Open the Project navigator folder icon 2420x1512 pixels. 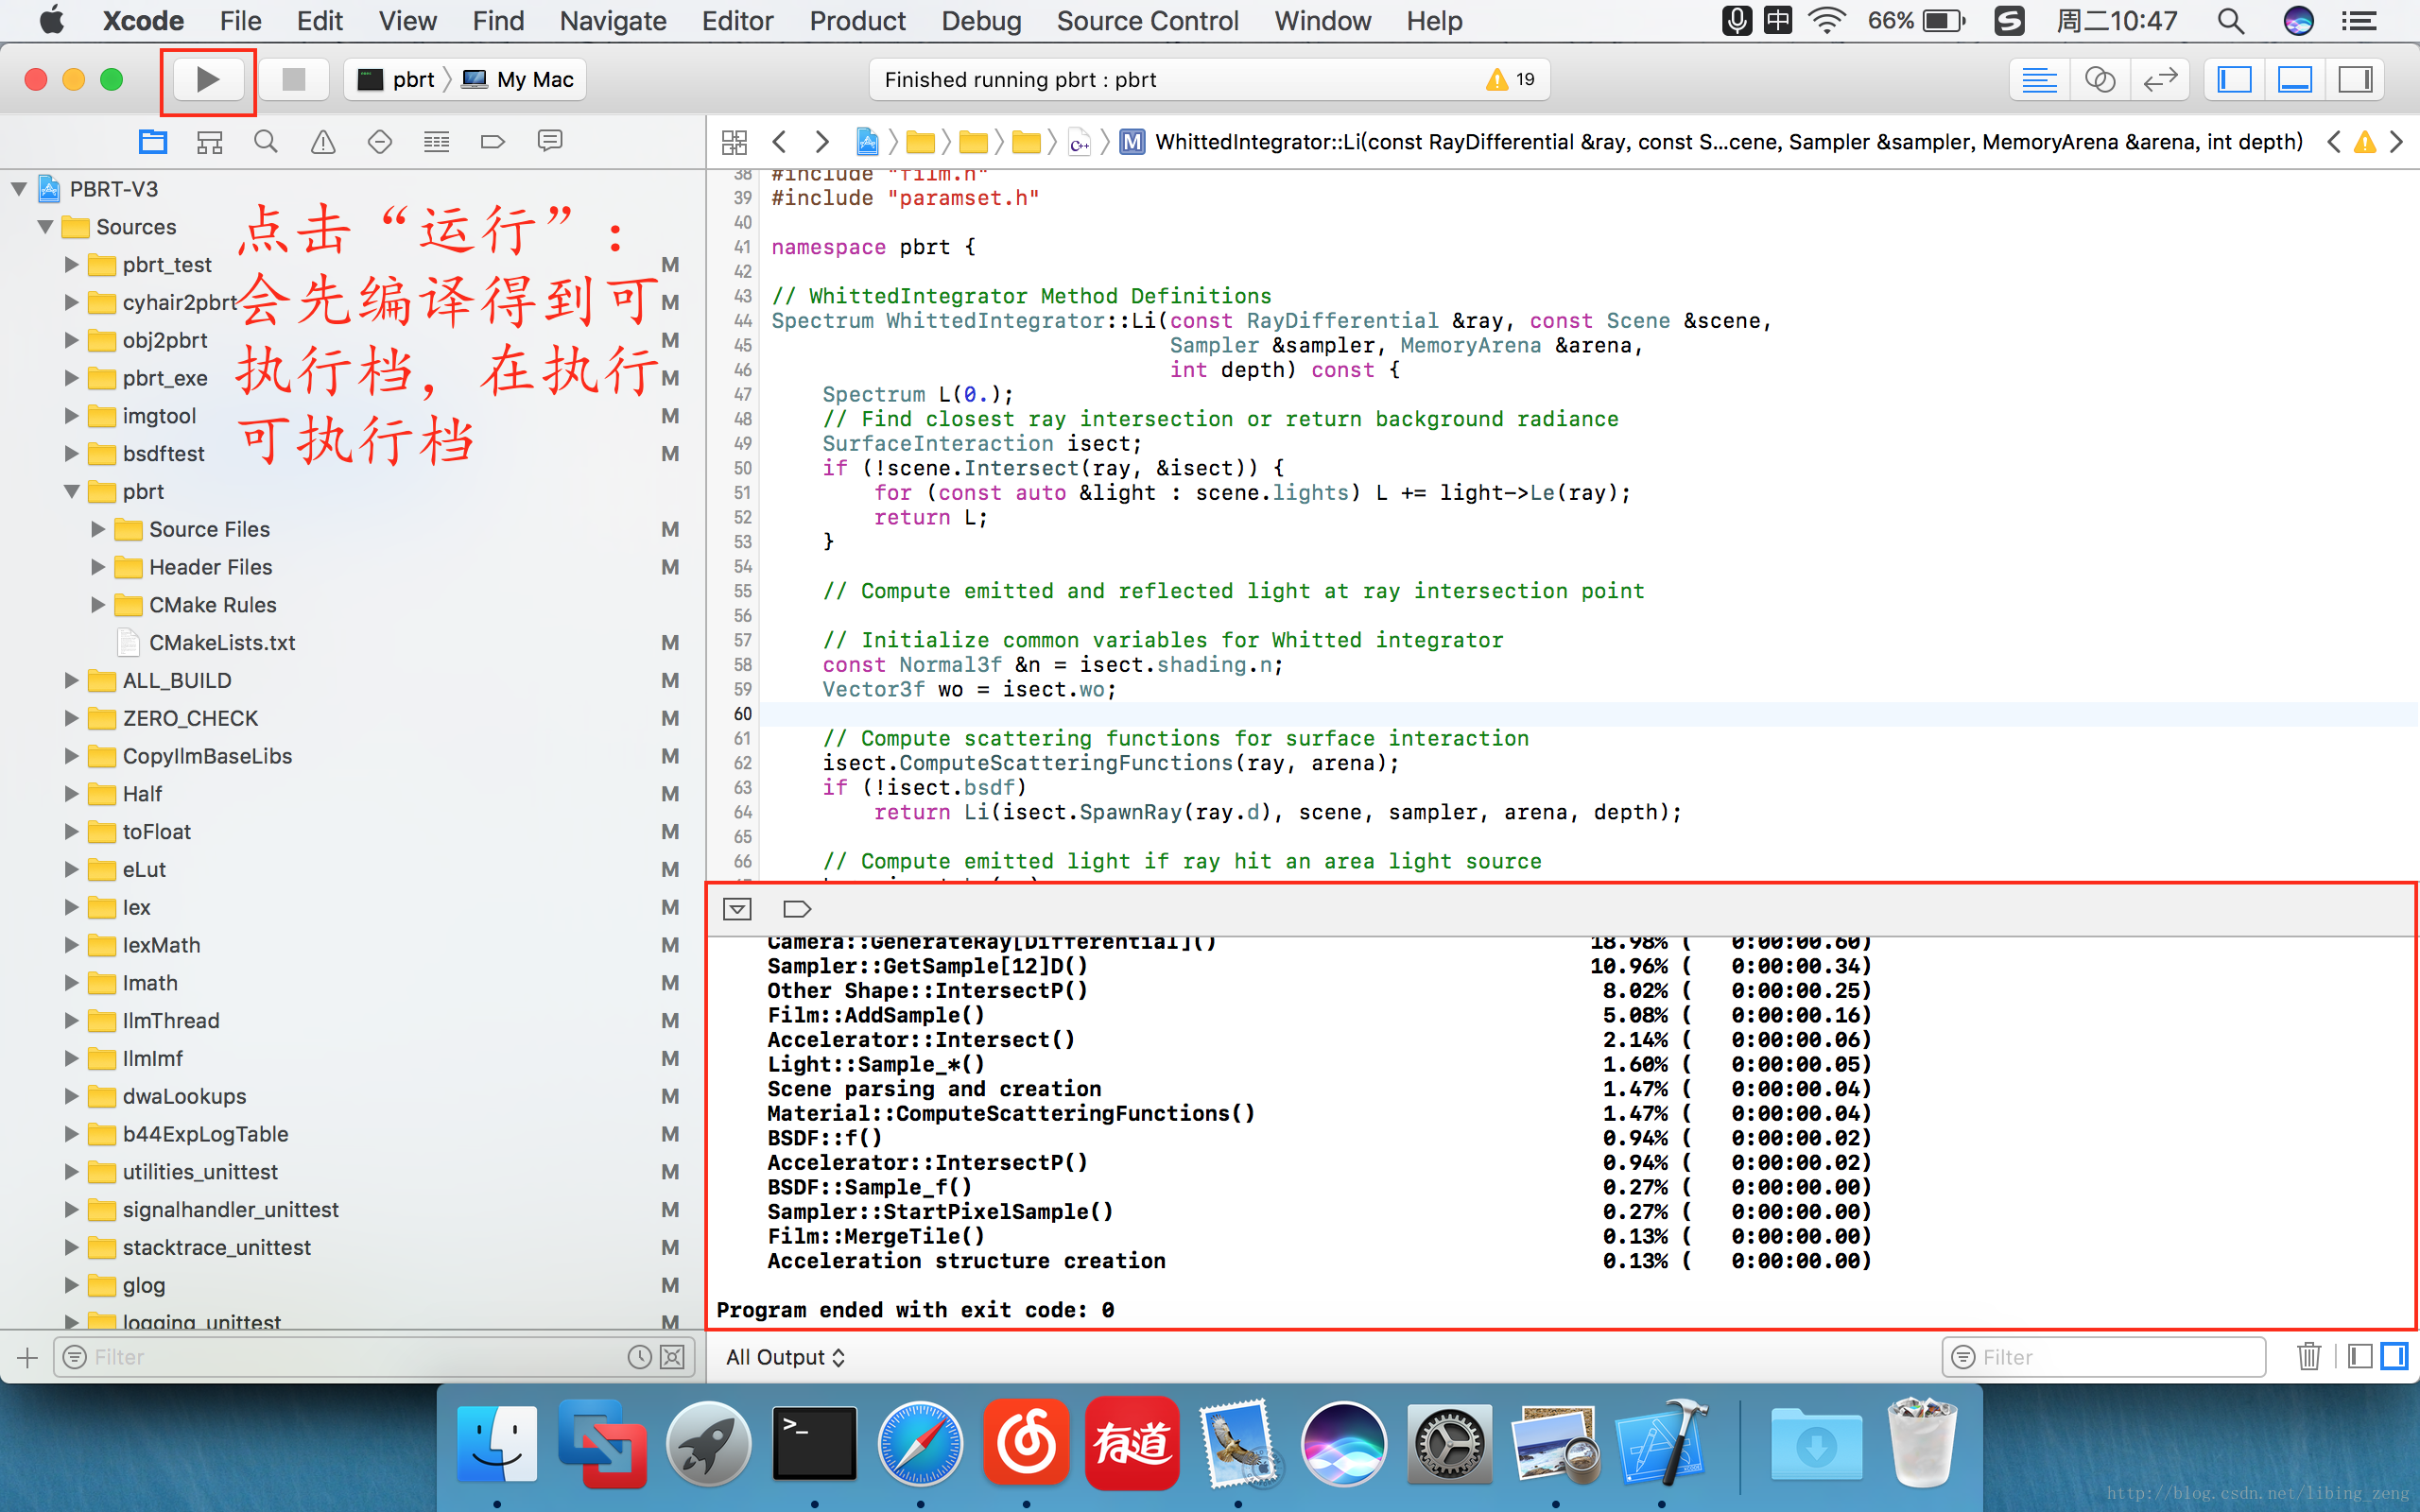[x=153, y=142]
